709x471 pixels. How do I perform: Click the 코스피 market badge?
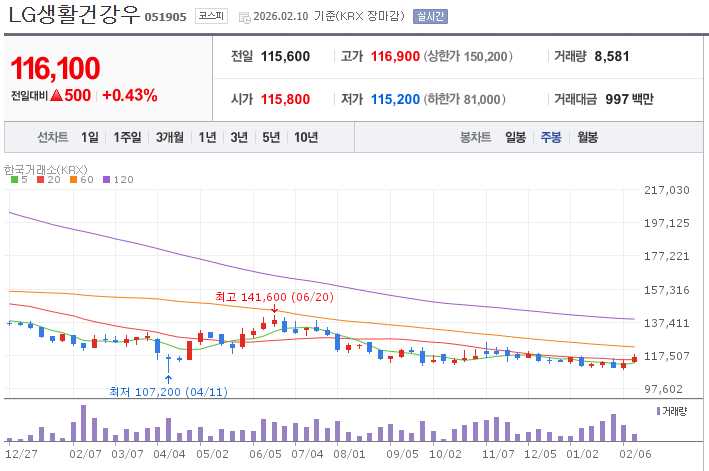point(210,16)
